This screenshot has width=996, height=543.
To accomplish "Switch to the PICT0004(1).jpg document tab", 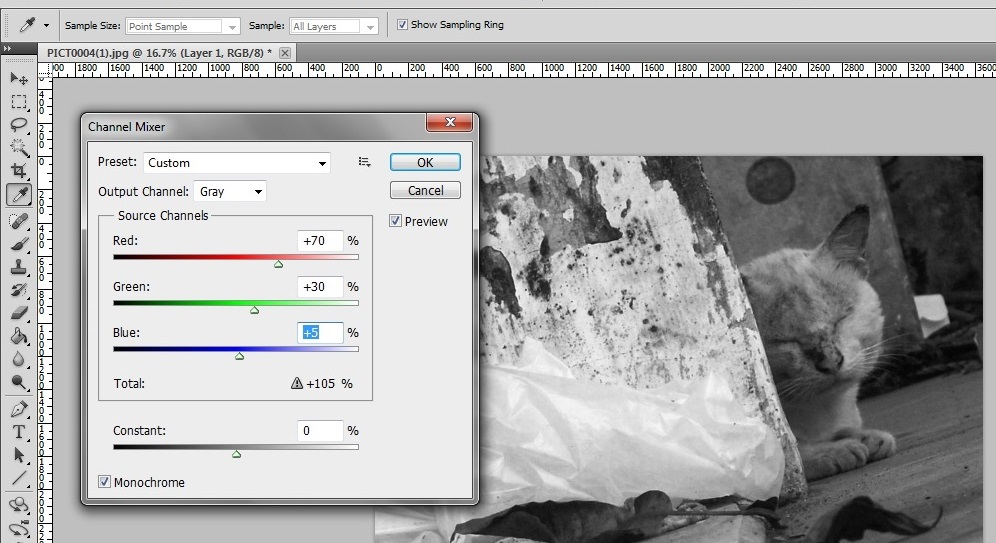I will click(x=159, y=53).
